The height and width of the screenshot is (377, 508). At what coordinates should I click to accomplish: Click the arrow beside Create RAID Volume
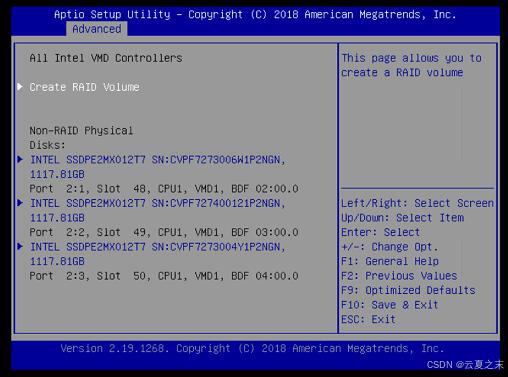[x=20, y=87]
